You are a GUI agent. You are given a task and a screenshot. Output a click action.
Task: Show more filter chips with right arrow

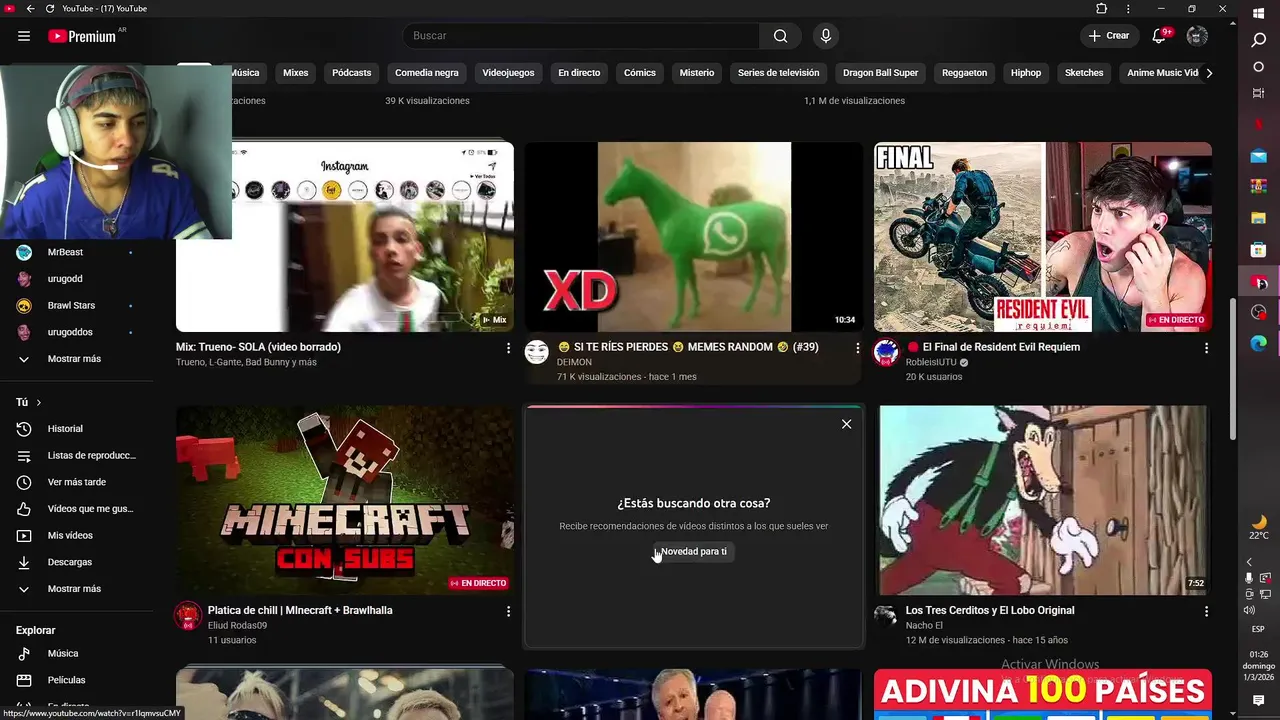click(x=1209, y=73)
